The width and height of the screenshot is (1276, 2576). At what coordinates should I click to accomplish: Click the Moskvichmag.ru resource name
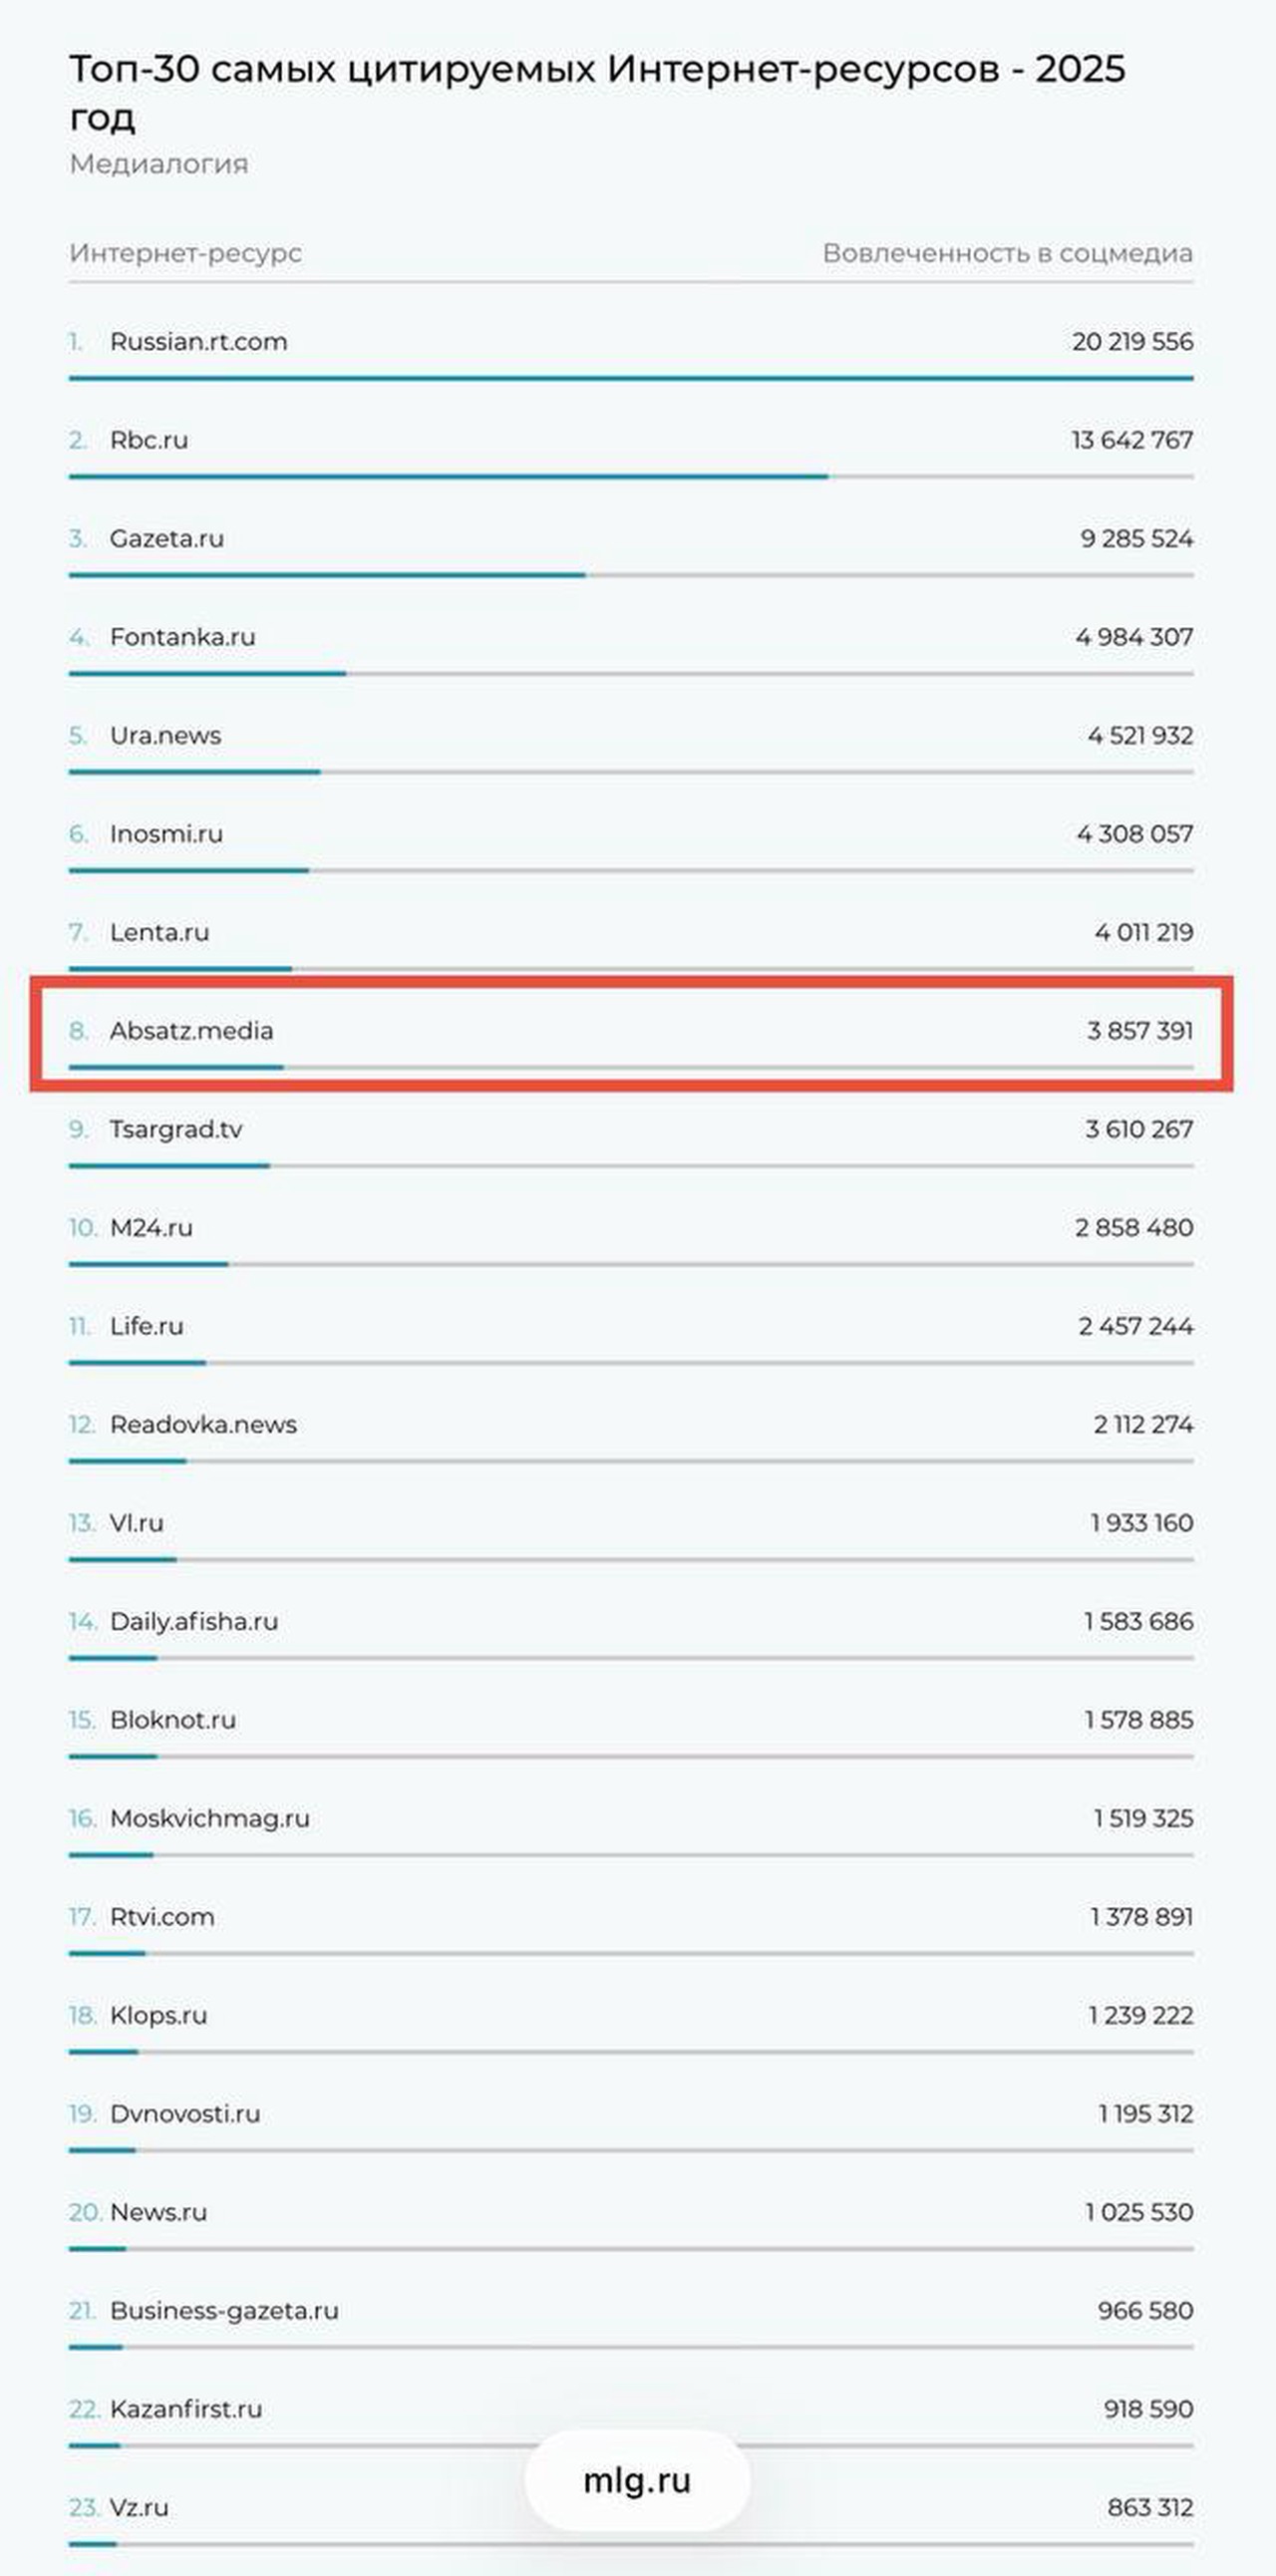[x=209, y=1819]
